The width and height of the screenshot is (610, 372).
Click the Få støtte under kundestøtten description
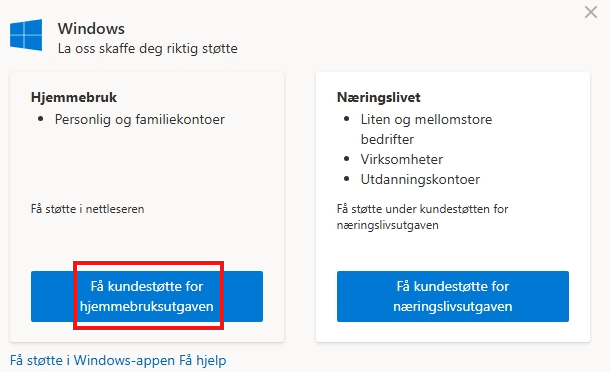(422, 217)
